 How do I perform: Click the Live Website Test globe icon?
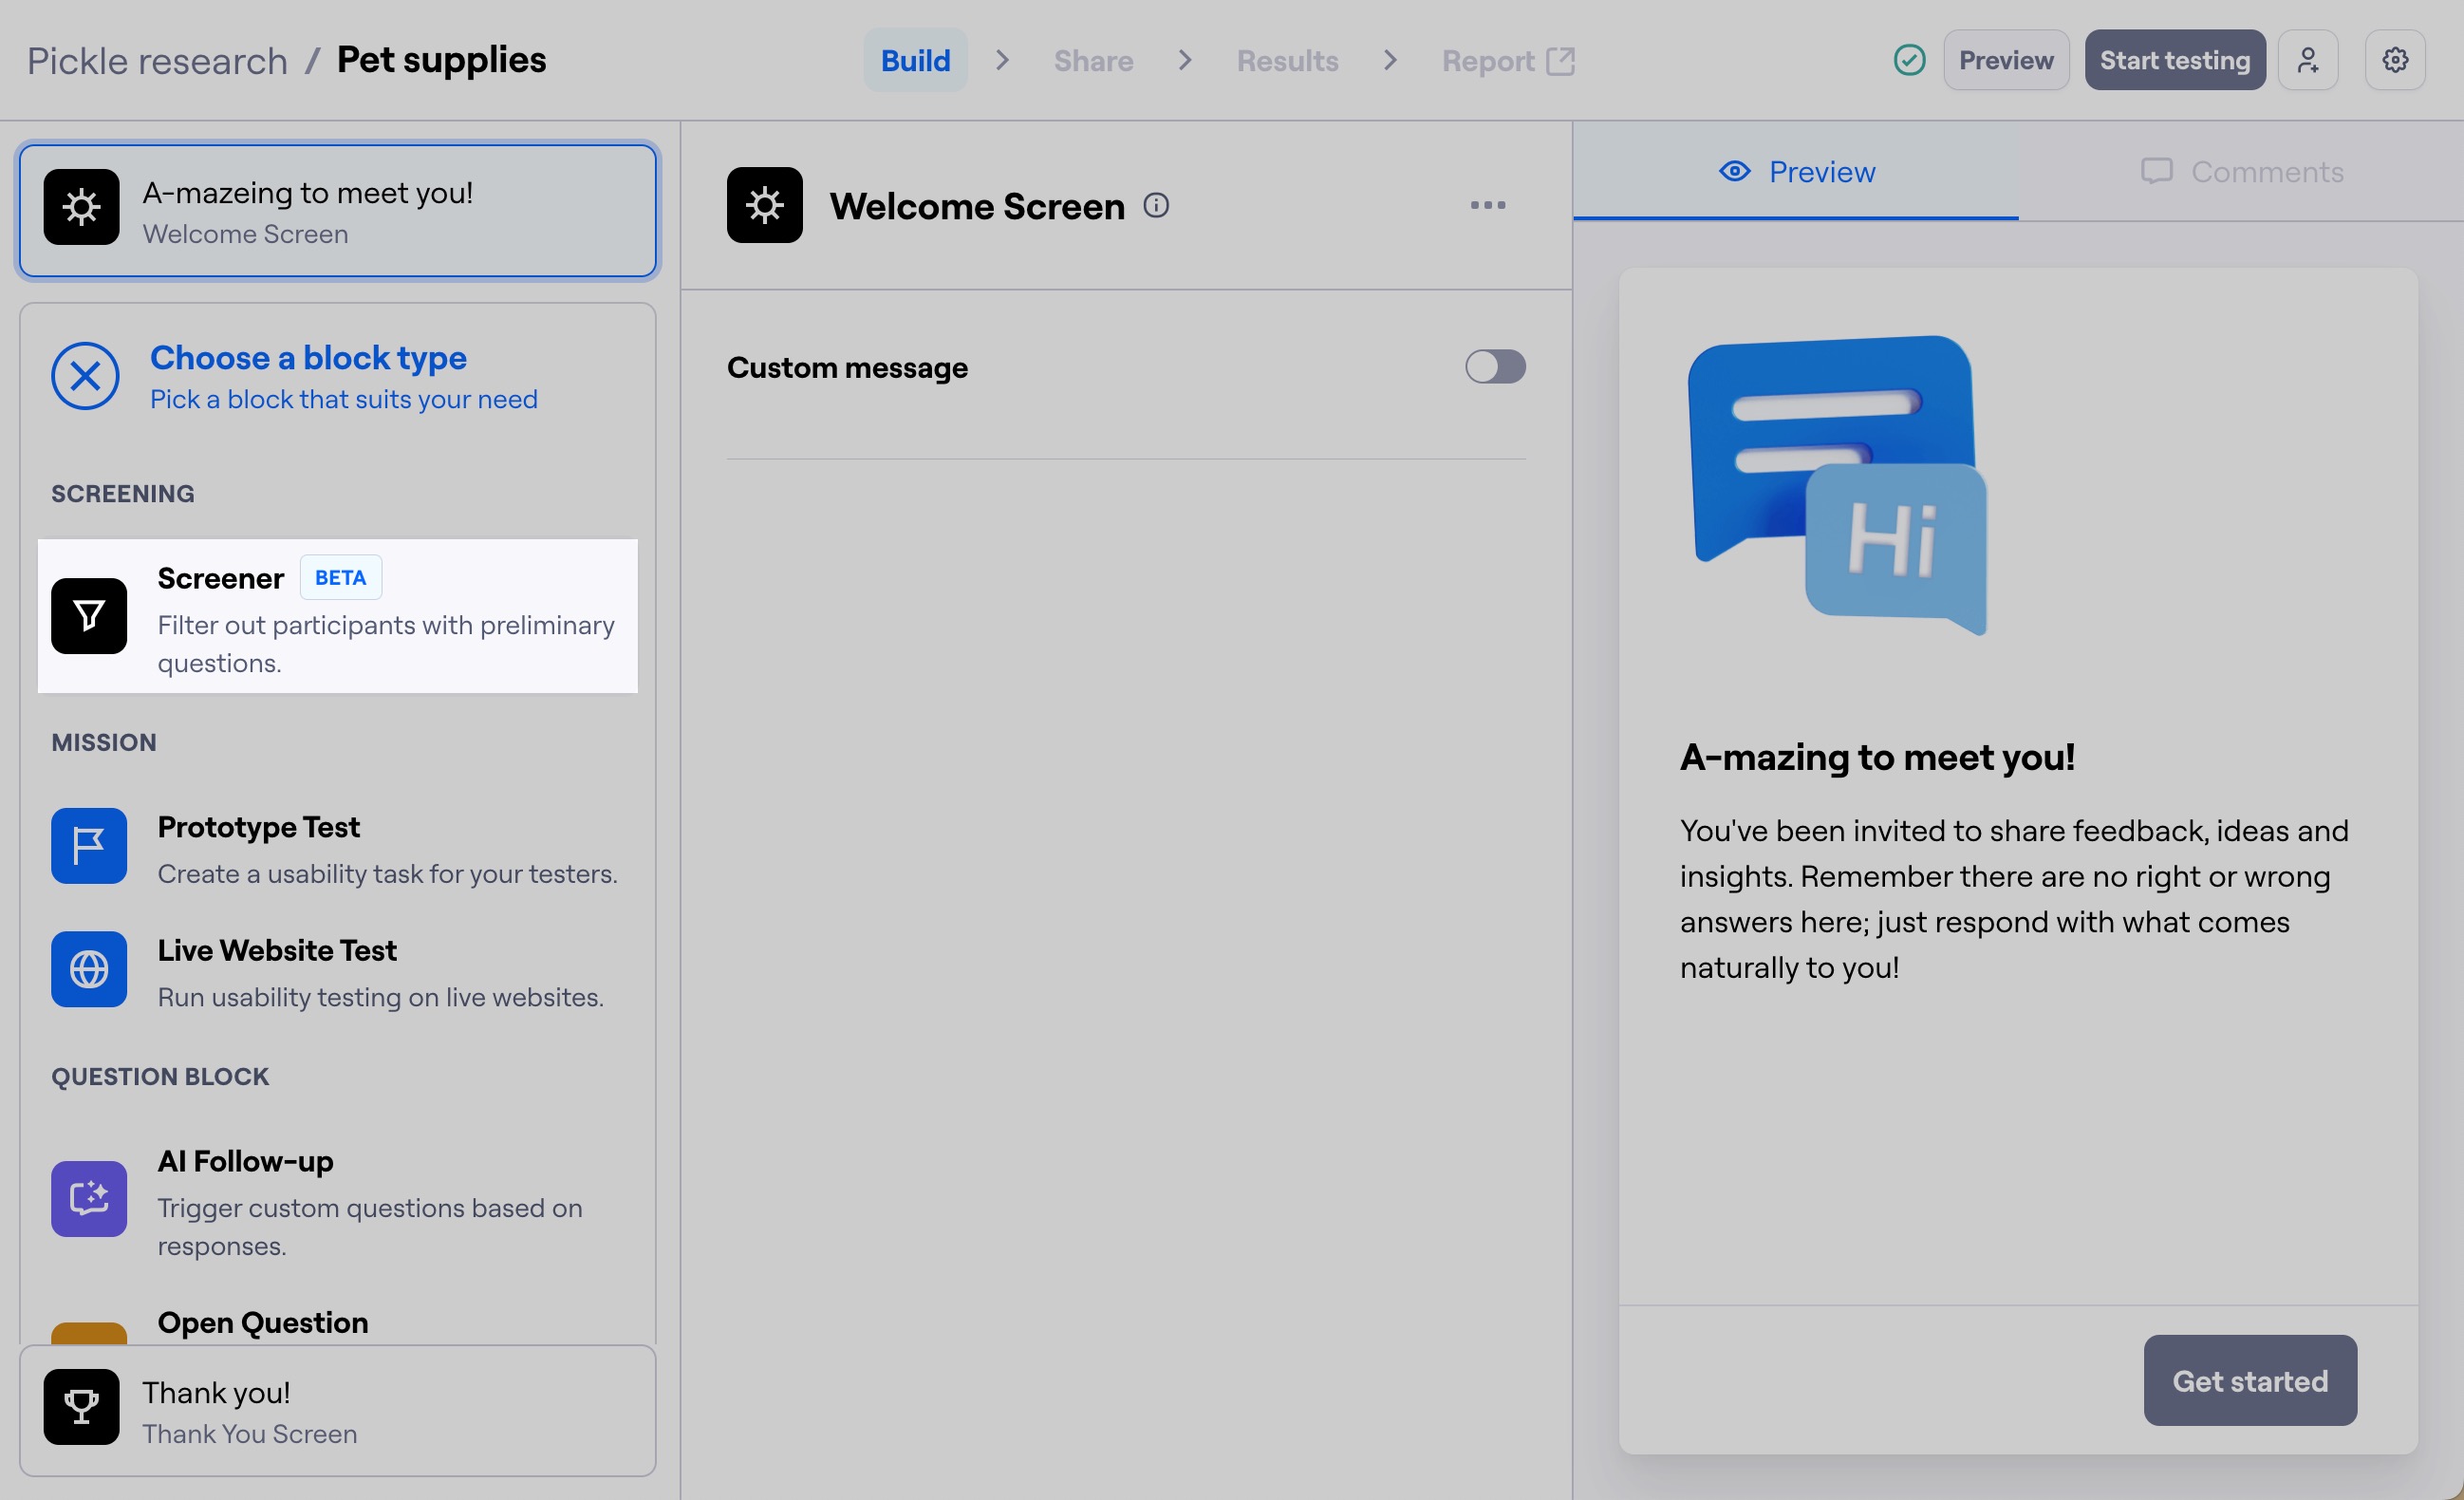tap(89, 969)
